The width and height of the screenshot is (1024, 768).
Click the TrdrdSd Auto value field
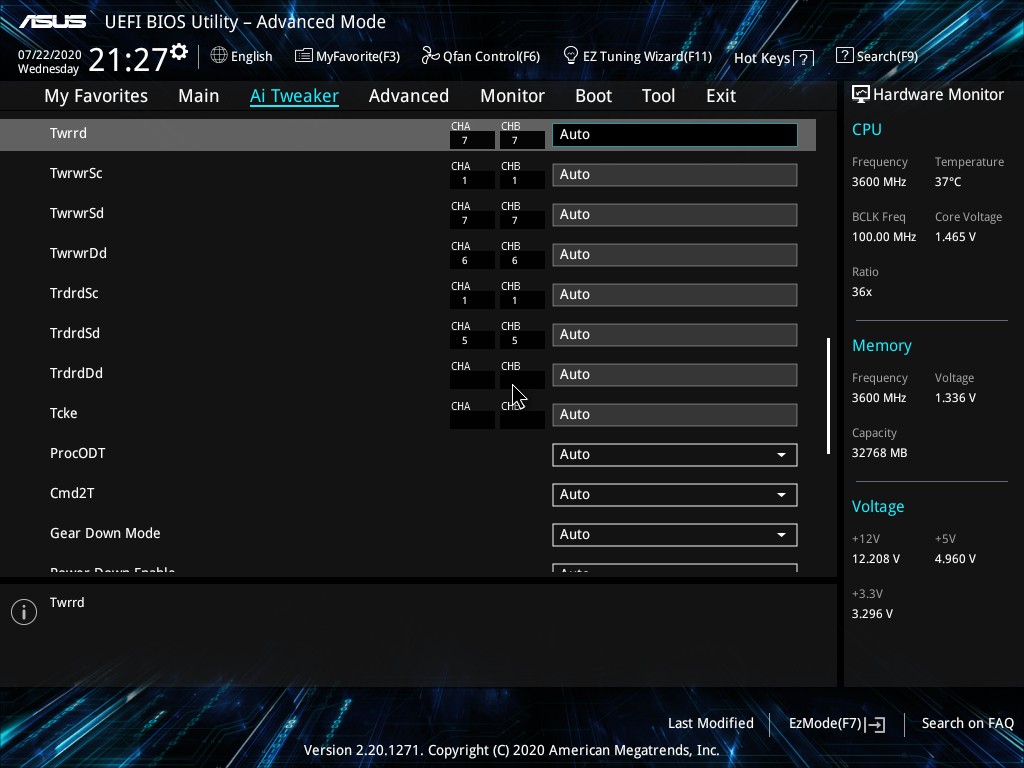(674, 334)
